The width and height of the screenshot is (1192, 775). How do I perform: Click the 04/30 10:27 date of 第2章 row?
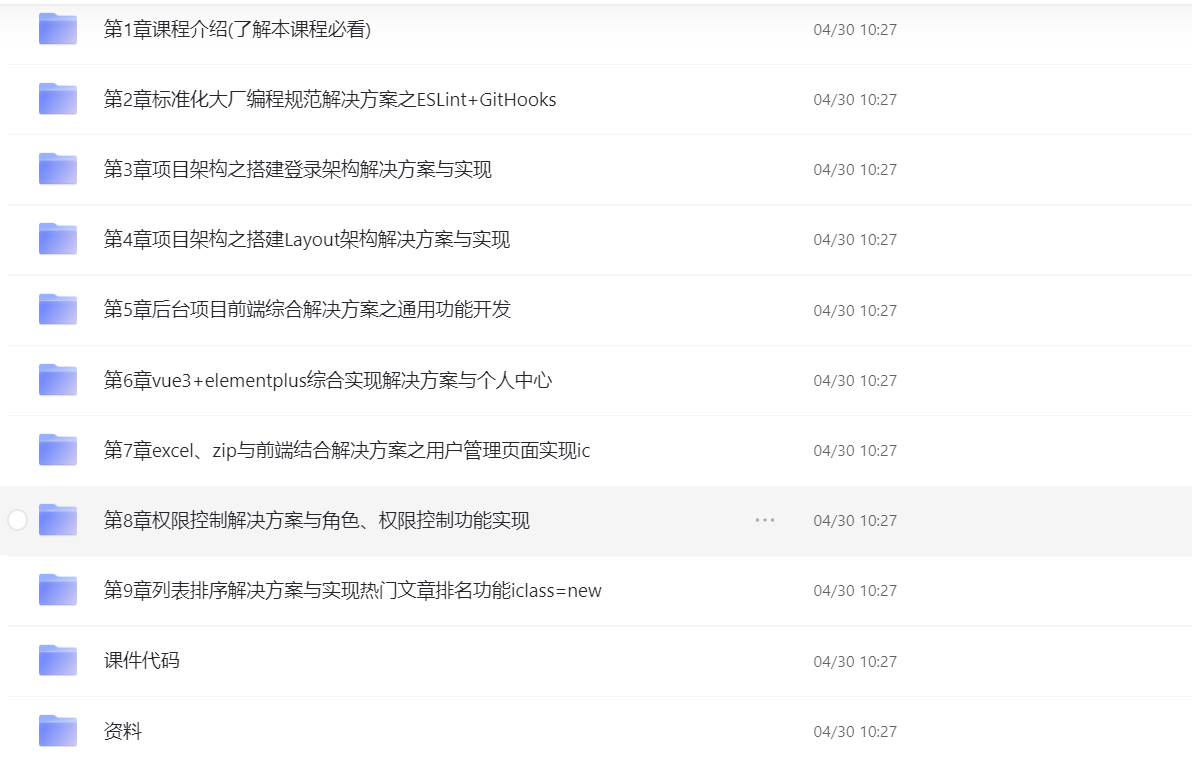[855, 100]
